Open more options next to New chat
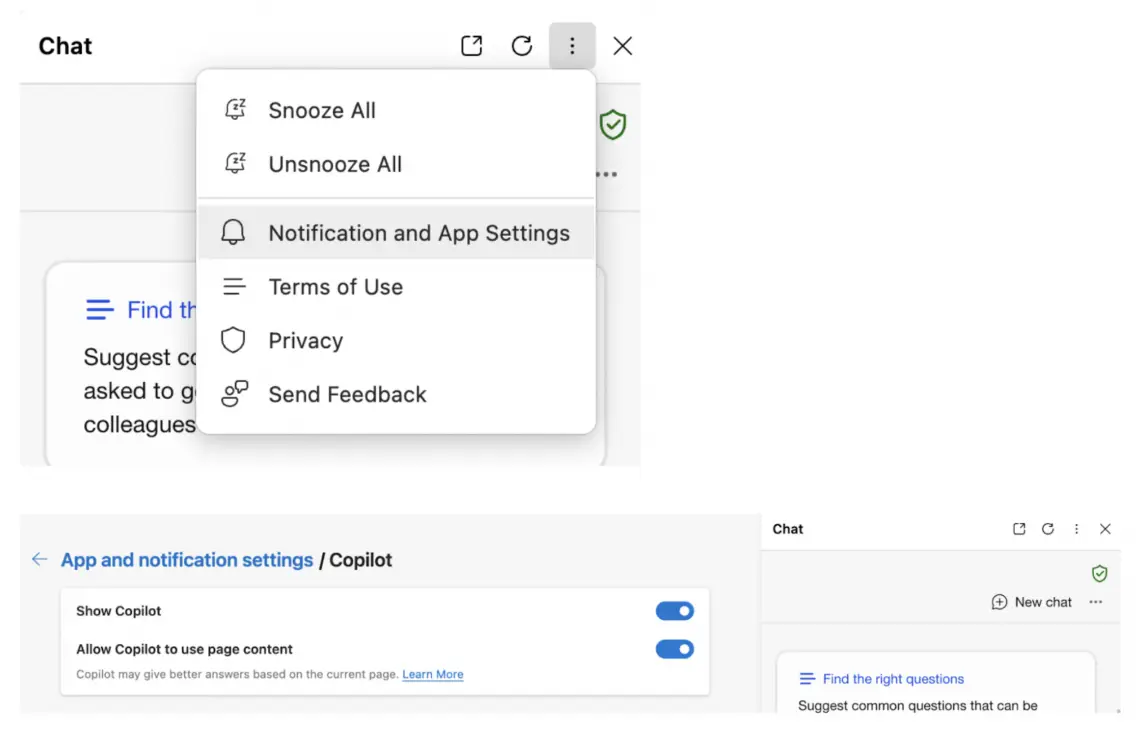 click(x=1095, y=602)
